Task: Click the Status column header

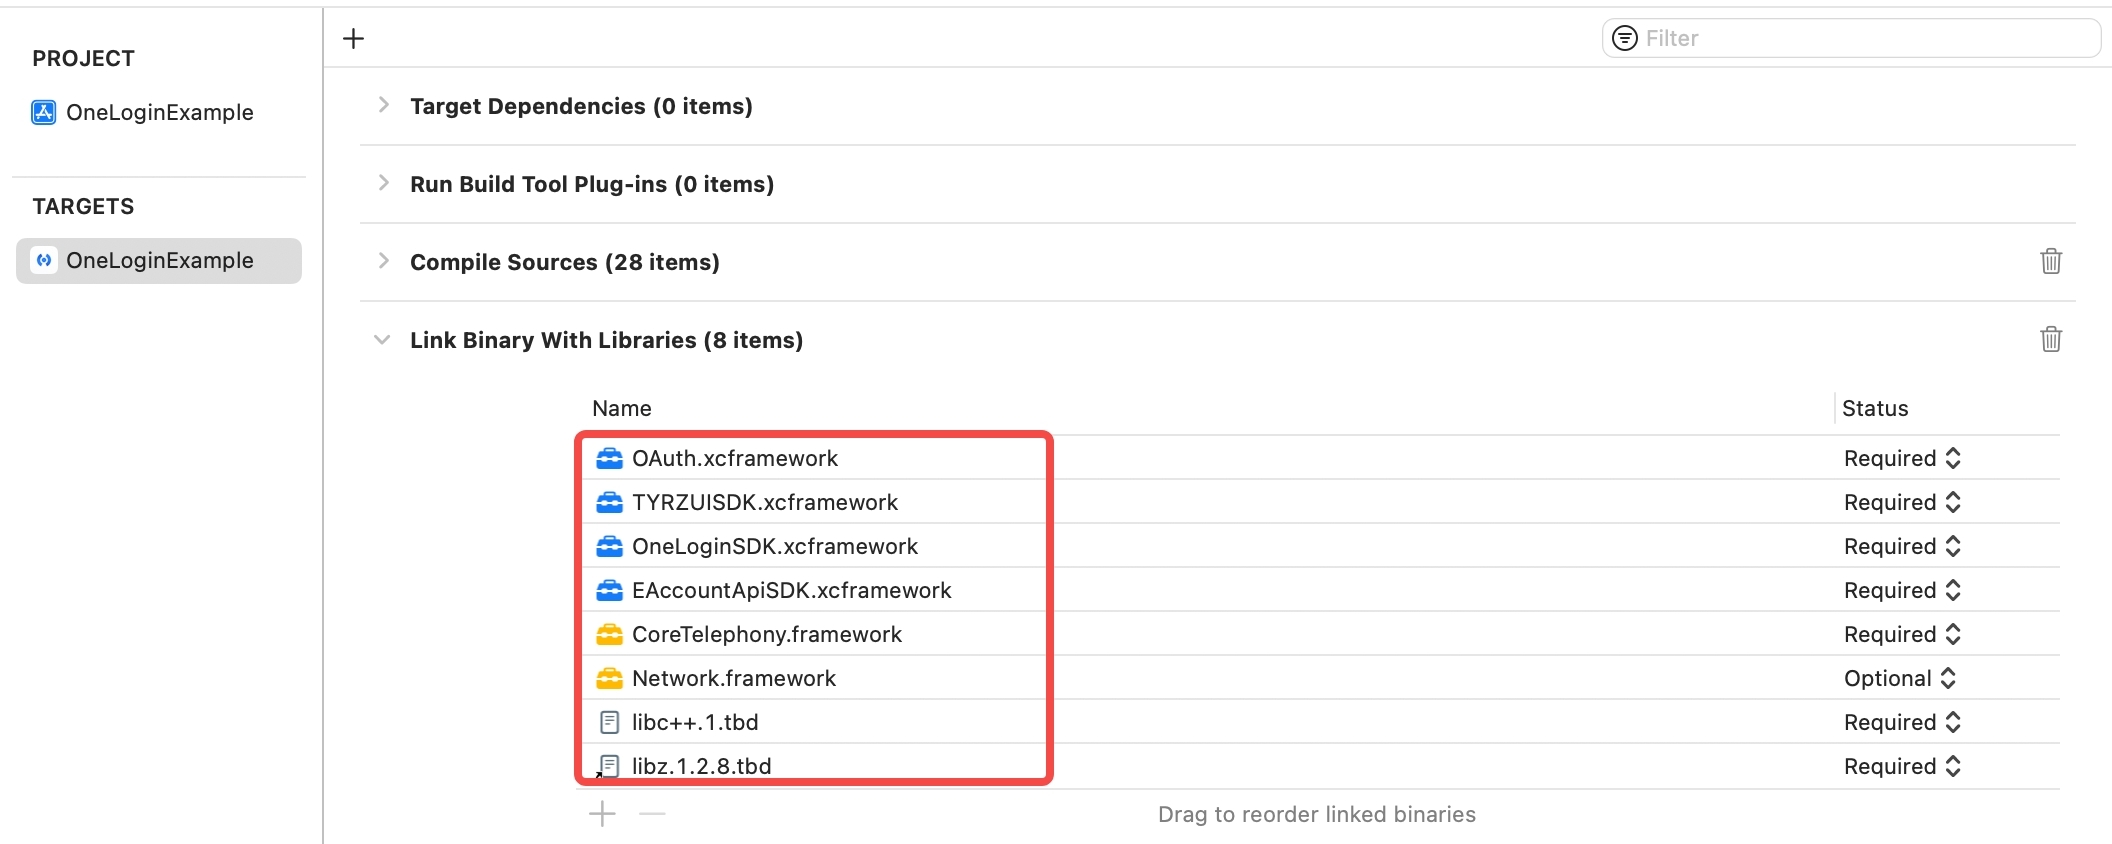Action: pyautogui.click(x=1875, y=408)
